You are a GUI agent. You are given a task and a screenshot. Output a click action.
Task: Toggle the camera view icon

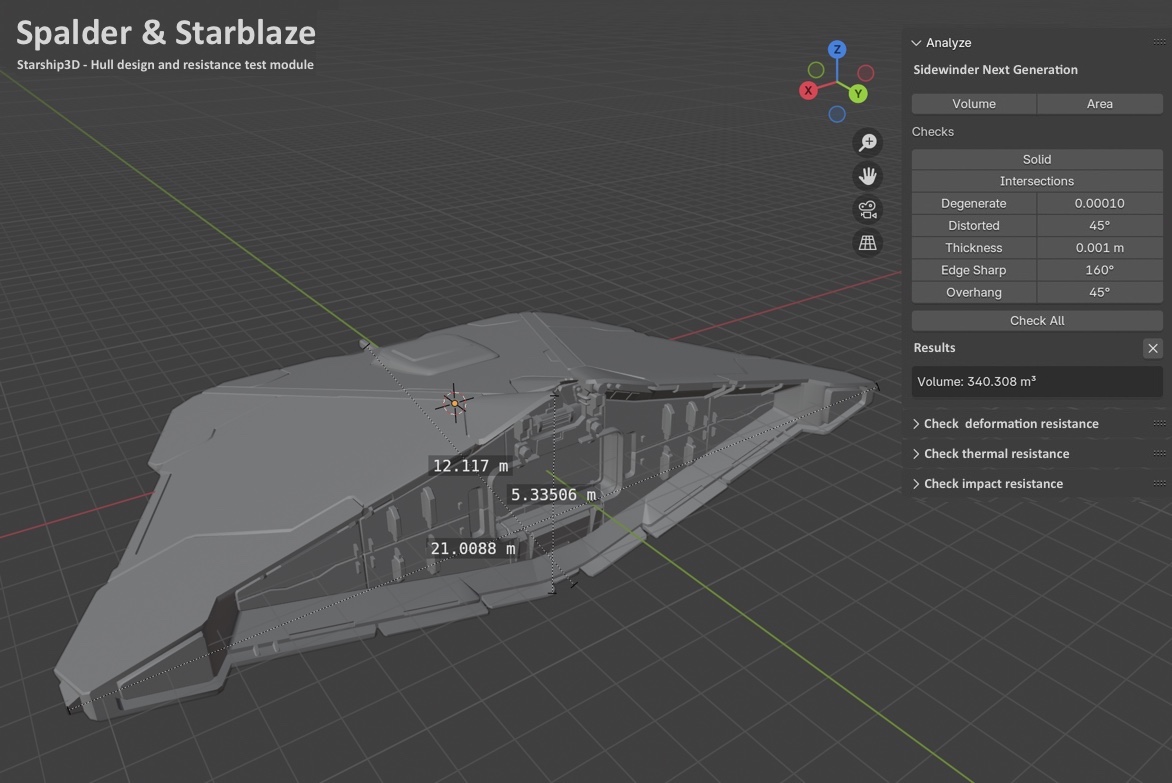click(867, 210)
